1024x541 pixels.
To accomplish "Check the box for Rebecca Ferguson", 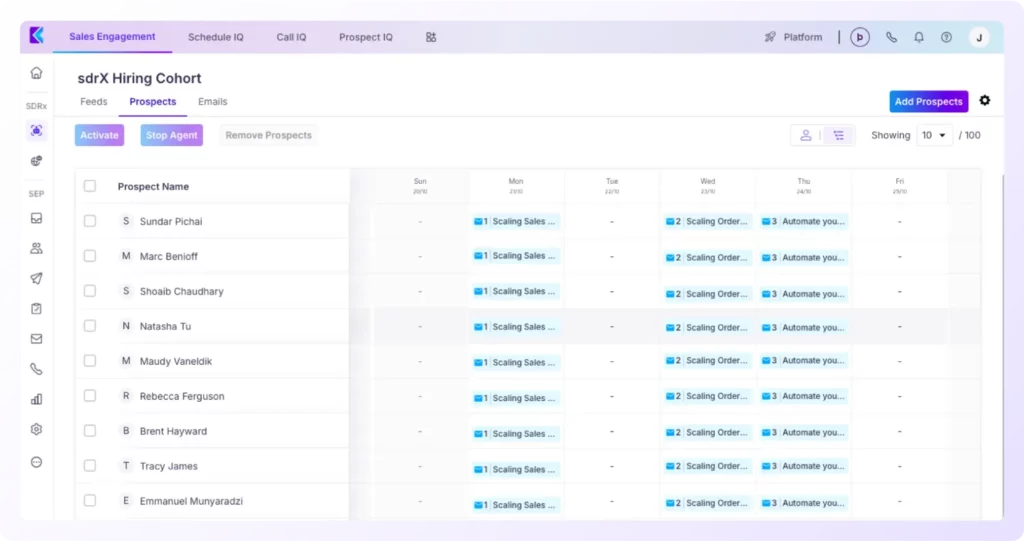I will pos(90,396).
